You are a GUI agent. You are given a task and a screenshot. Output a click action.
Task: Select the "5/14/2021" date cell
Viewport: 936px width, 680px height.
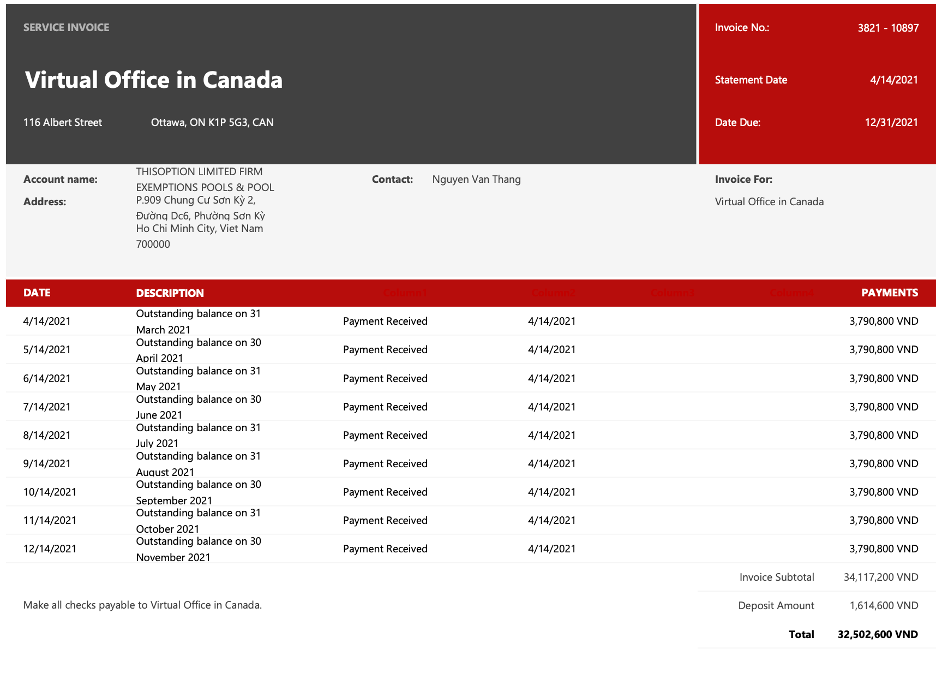click(x=47, y=350)
